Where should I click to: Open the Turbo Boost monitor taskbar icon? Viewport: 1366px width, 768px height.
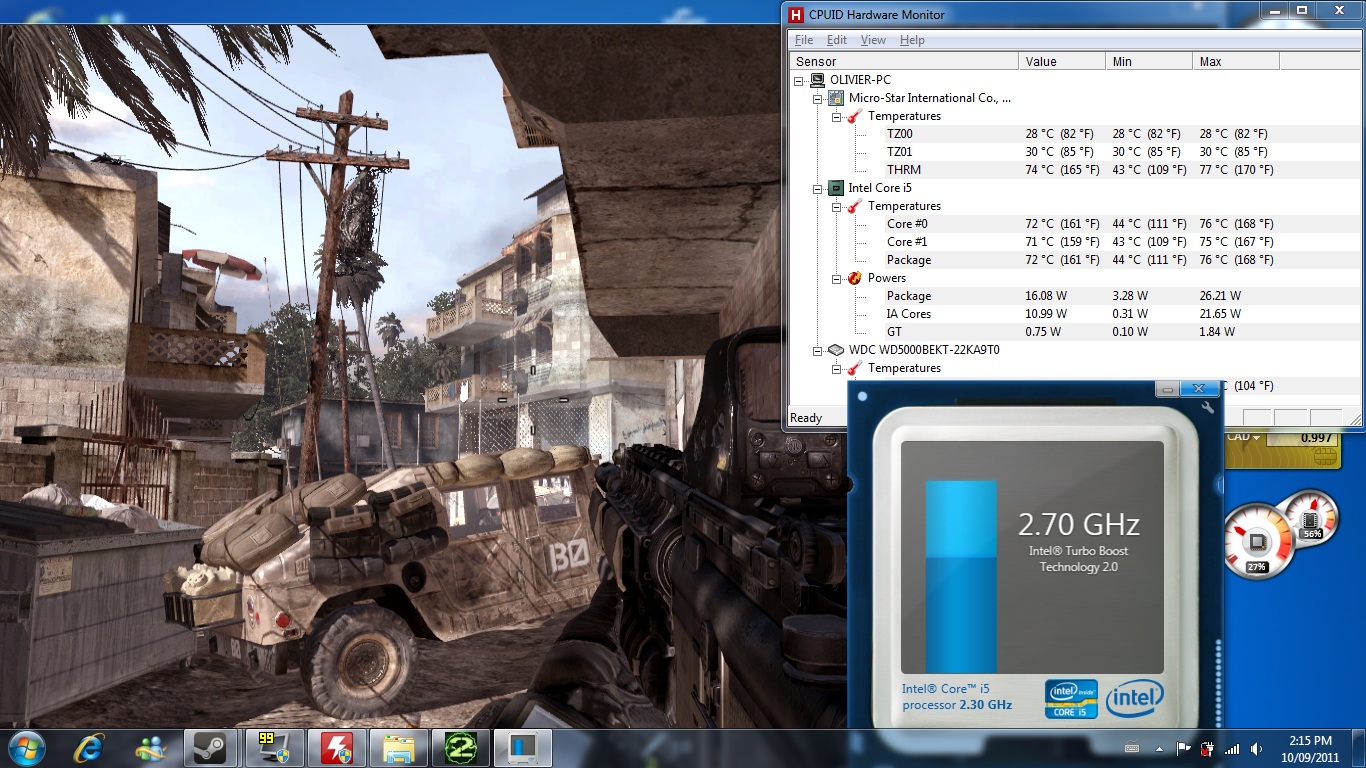(522, 748)
